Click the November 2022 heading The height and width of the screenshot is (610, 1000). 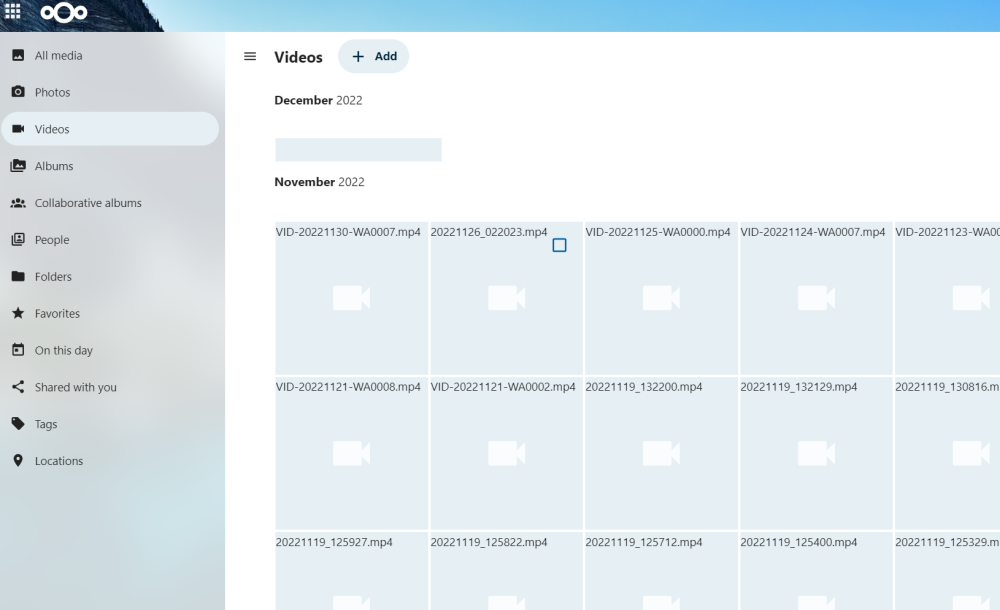pyautogui.click(x=320, y=182)
